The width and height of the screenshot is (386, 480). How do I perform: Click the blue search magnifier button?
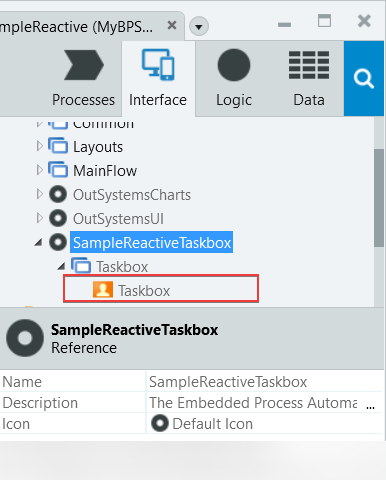[364, 79]
